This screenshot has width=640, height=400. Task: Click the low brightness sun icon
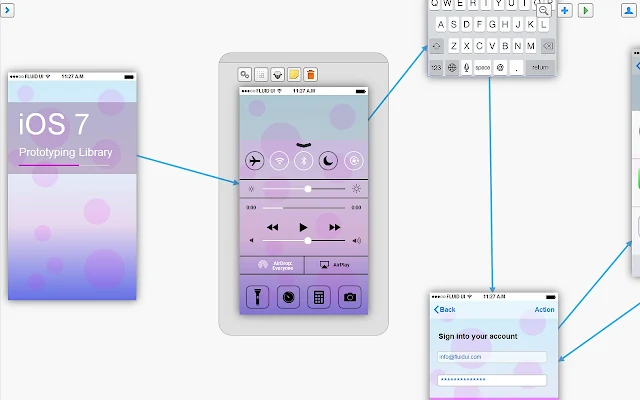point(251,189)
